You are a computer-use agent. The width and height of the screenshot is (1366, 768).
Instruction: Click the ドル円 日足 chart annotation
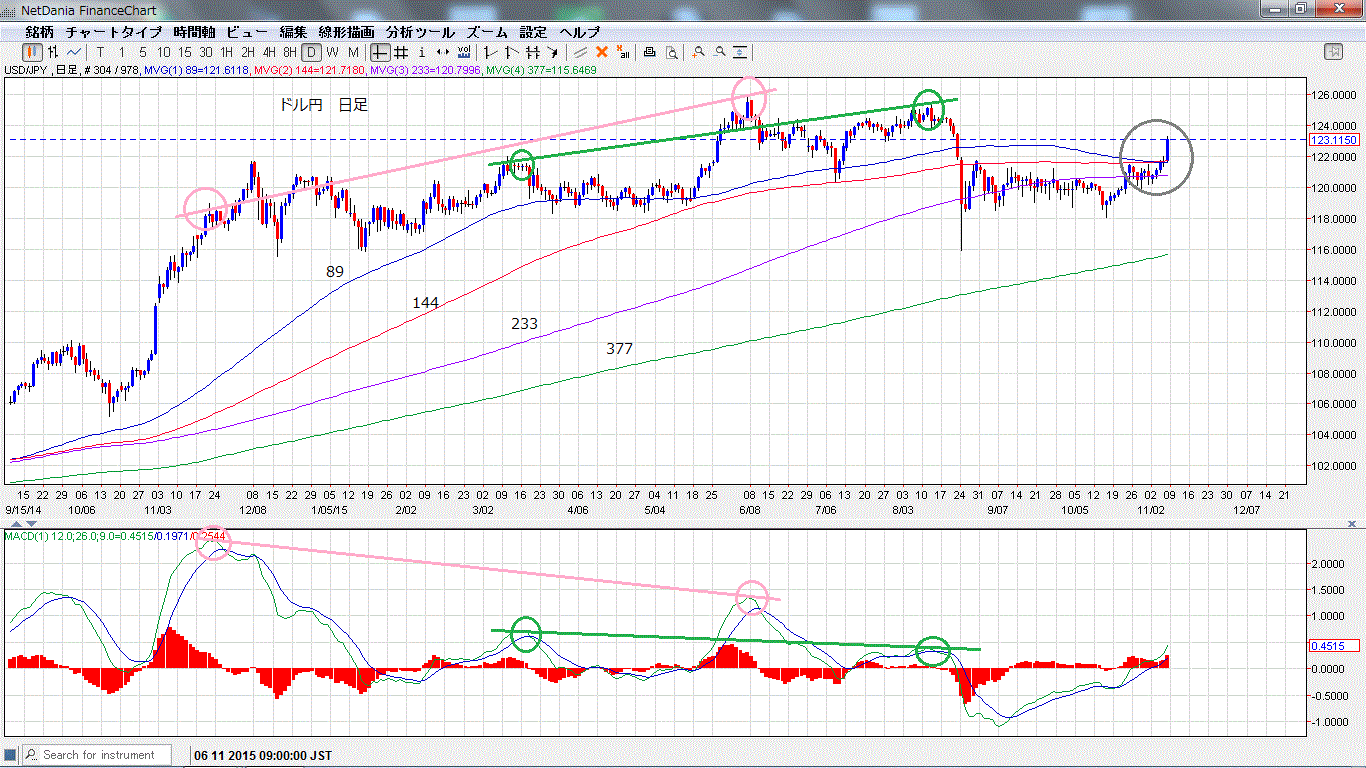(x=324, y=104)
